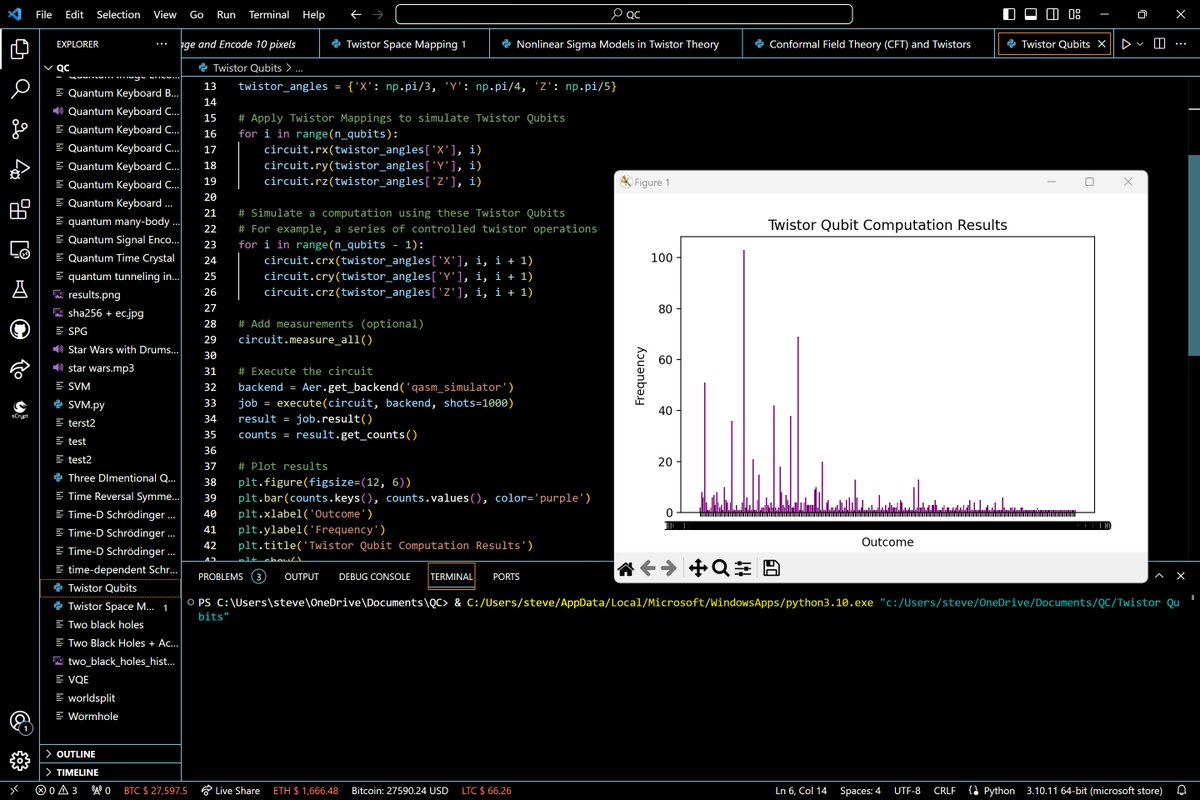Expand the OUTLINE section
1200x800 pixels.
pos(76,754)
